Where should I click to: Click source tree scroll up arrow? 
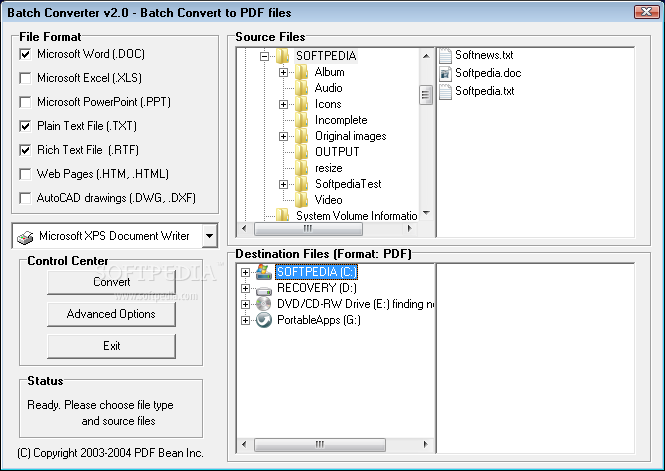[x=426, y=56]
